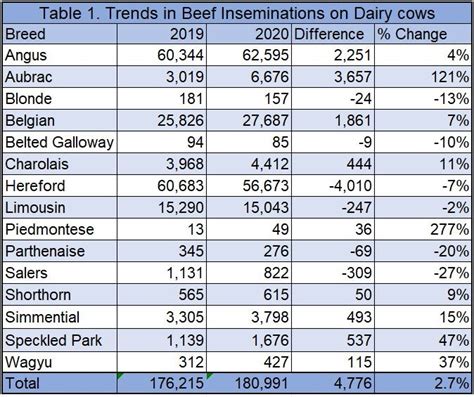Select the Speckled Park breed cell
The width and height of the screenshot is (474, 397).
tap(60, 340)
